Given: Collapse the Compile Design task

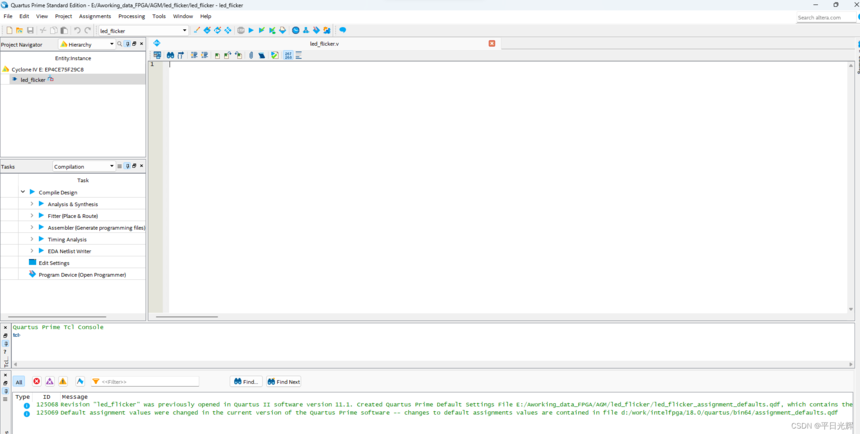Looking at the screenshot, I should (22, 192).
